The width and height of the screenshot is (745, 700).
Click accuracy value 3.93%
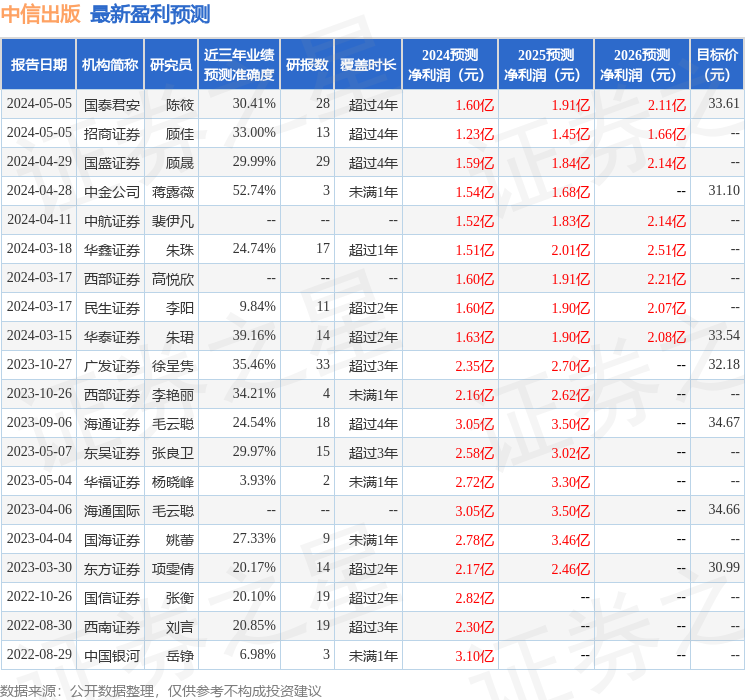[258, 480]
